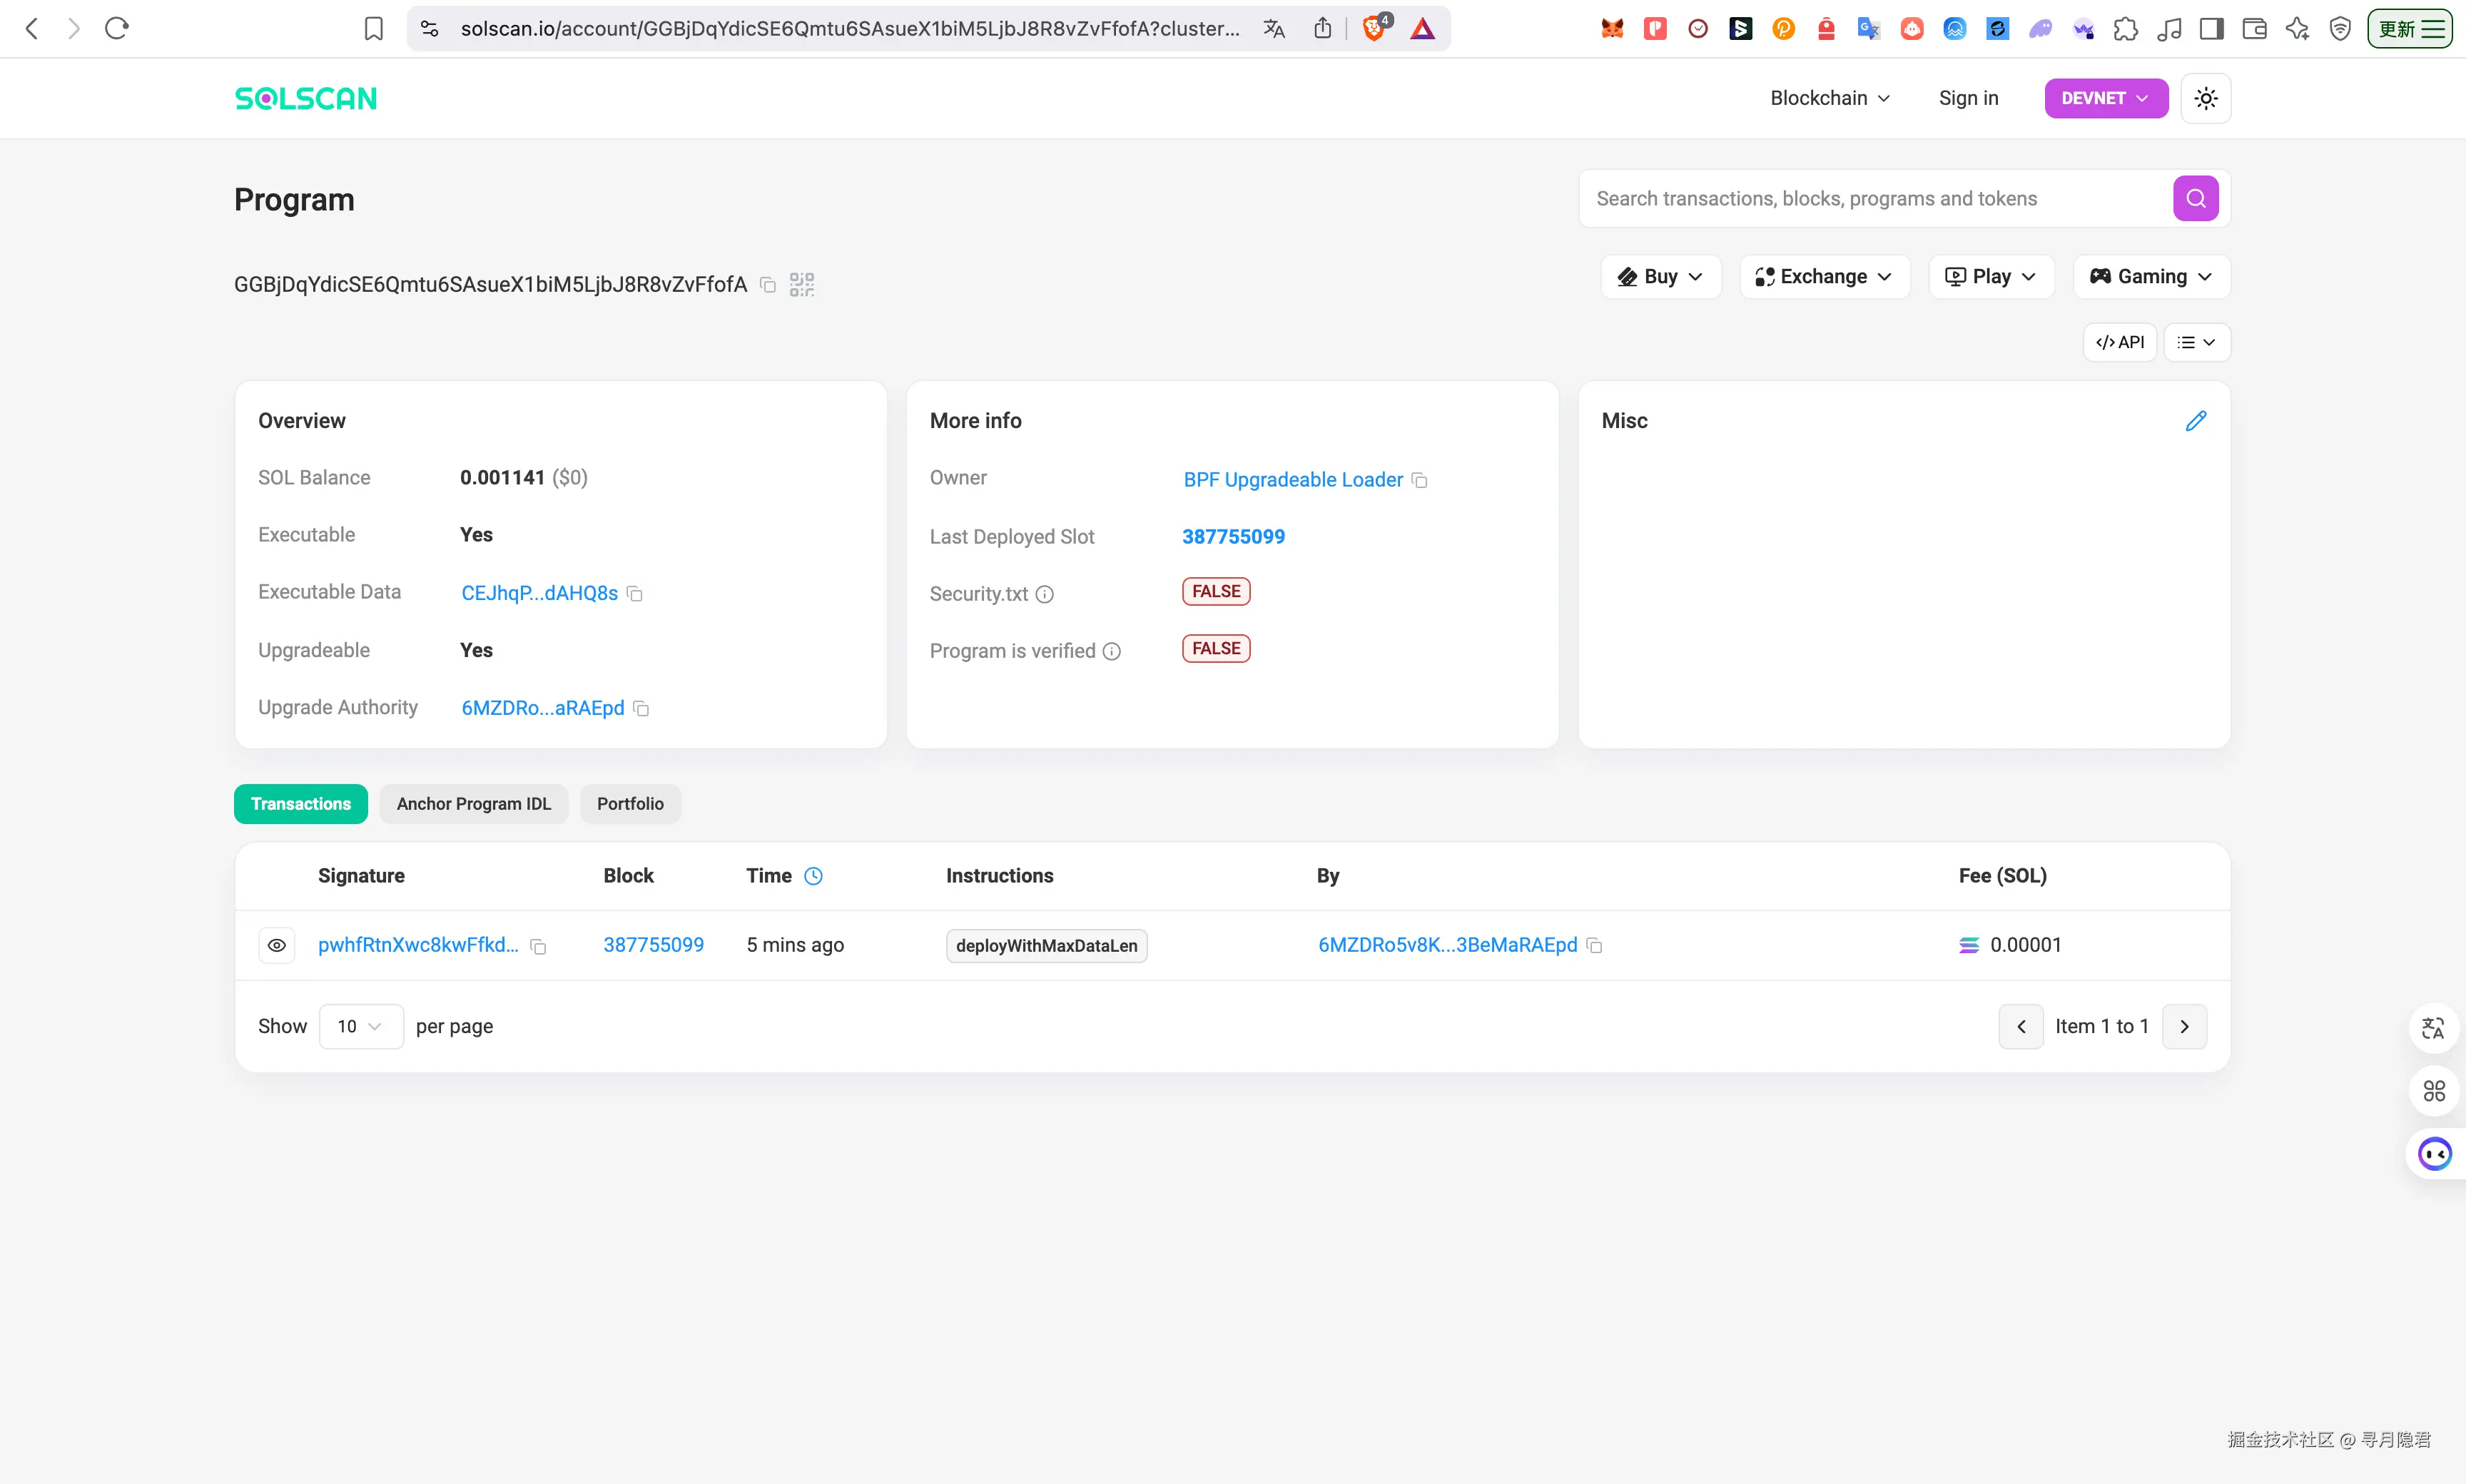
Task: Show Program is verified info icon
Action: coord(1112,652)
